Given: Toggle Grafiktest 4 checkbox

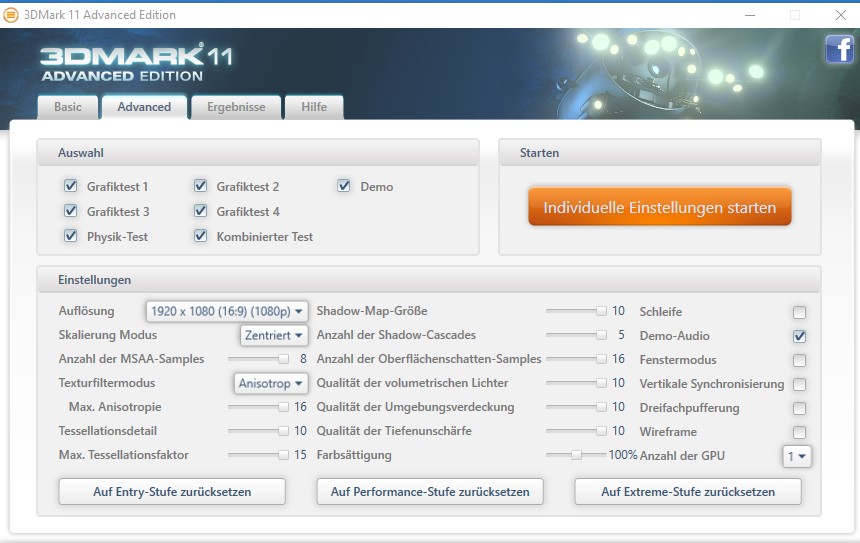Looking at the screenshot, I should coord(201,211).
